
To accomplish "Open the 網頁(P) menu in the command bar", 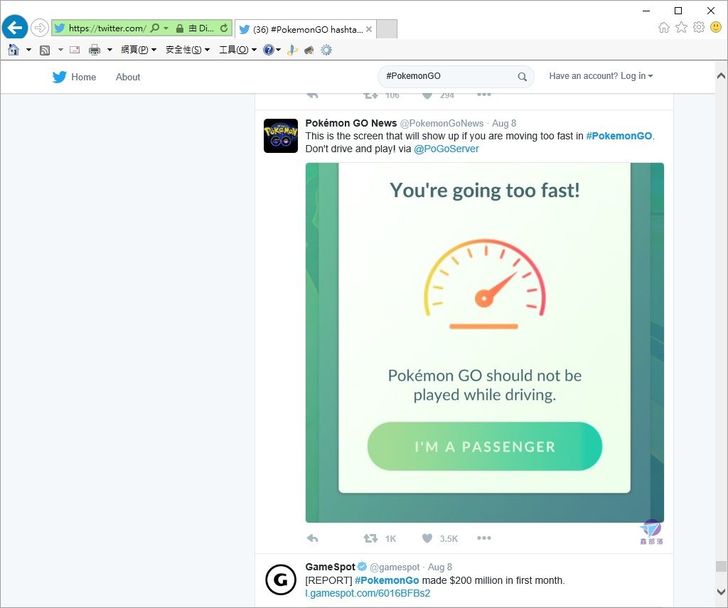I will coord(138,50).
